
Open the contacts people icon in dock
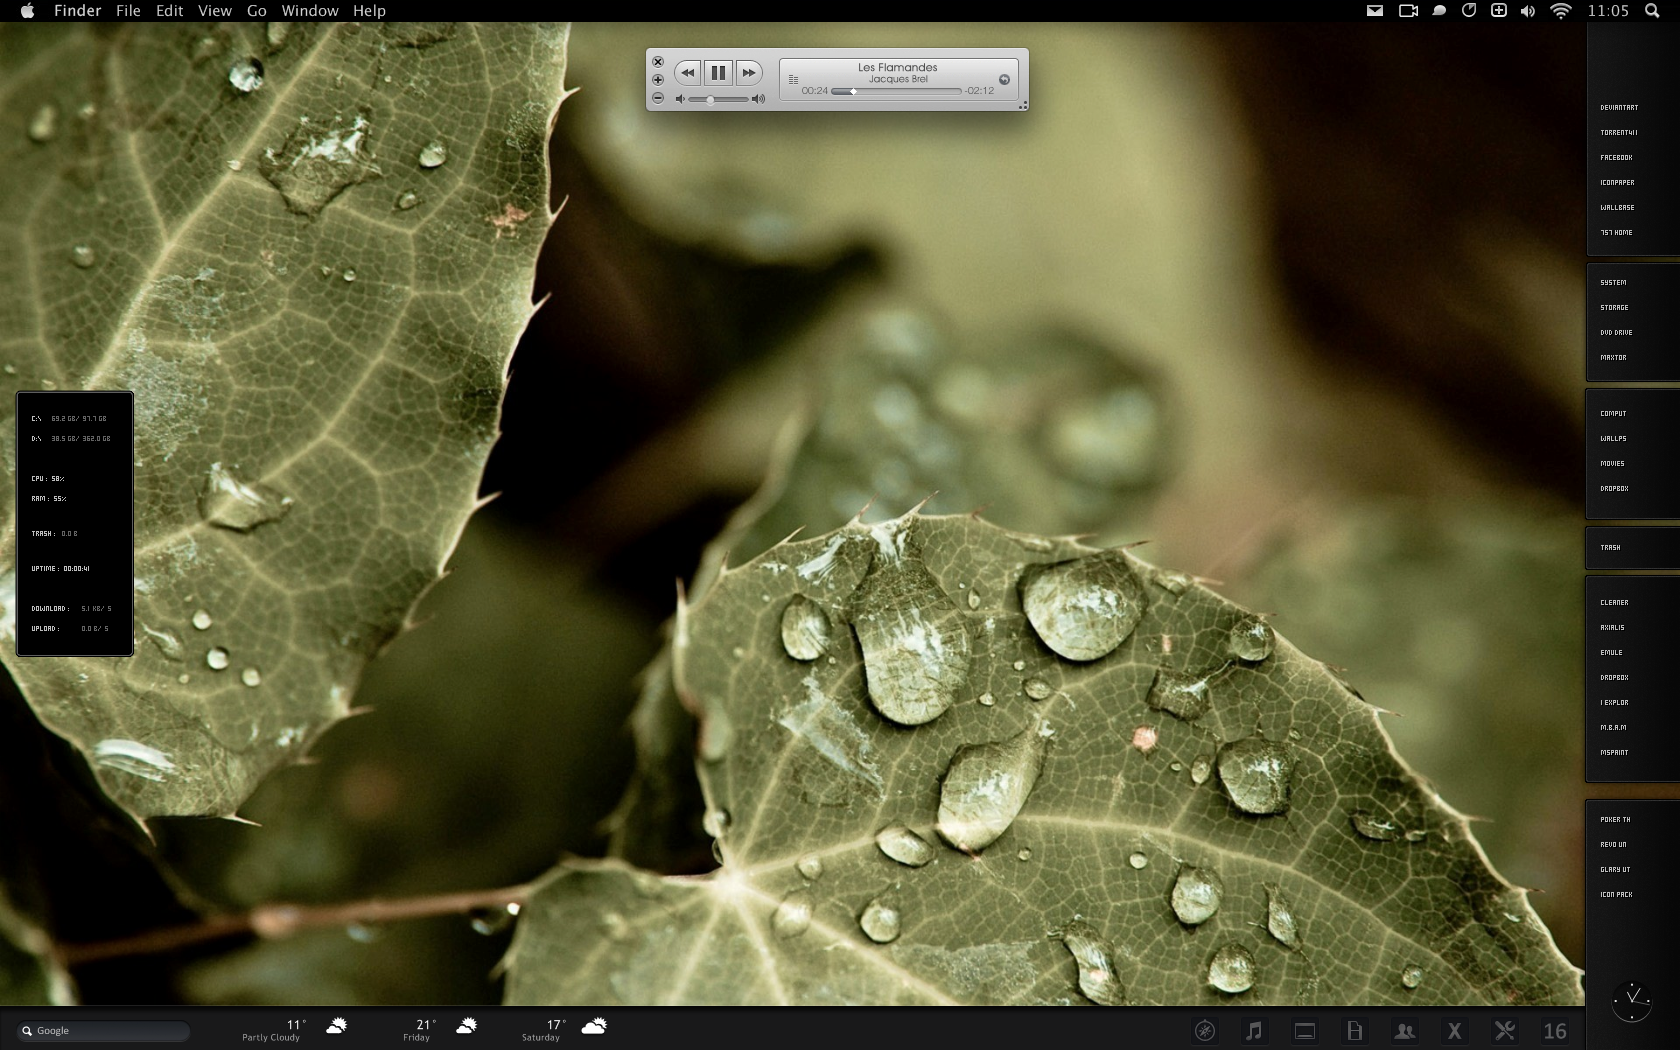(1404, 1031)
